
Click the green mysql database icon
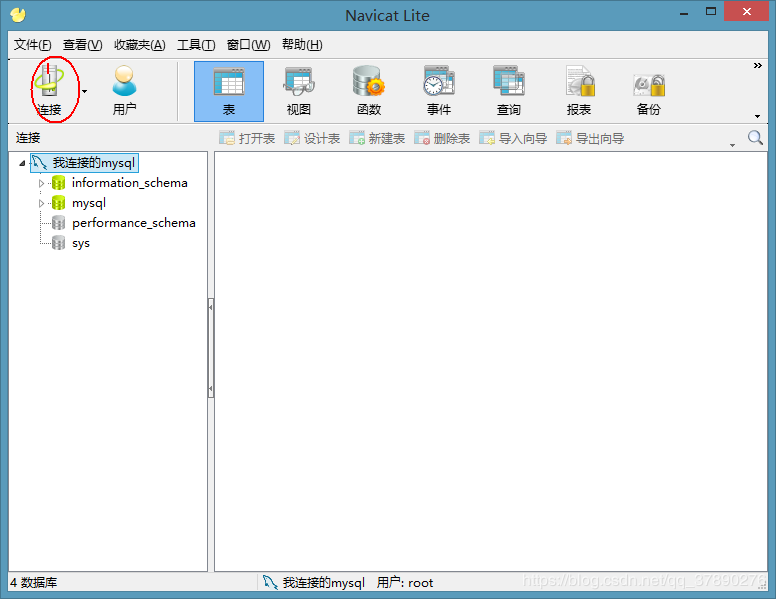point(58,203)
